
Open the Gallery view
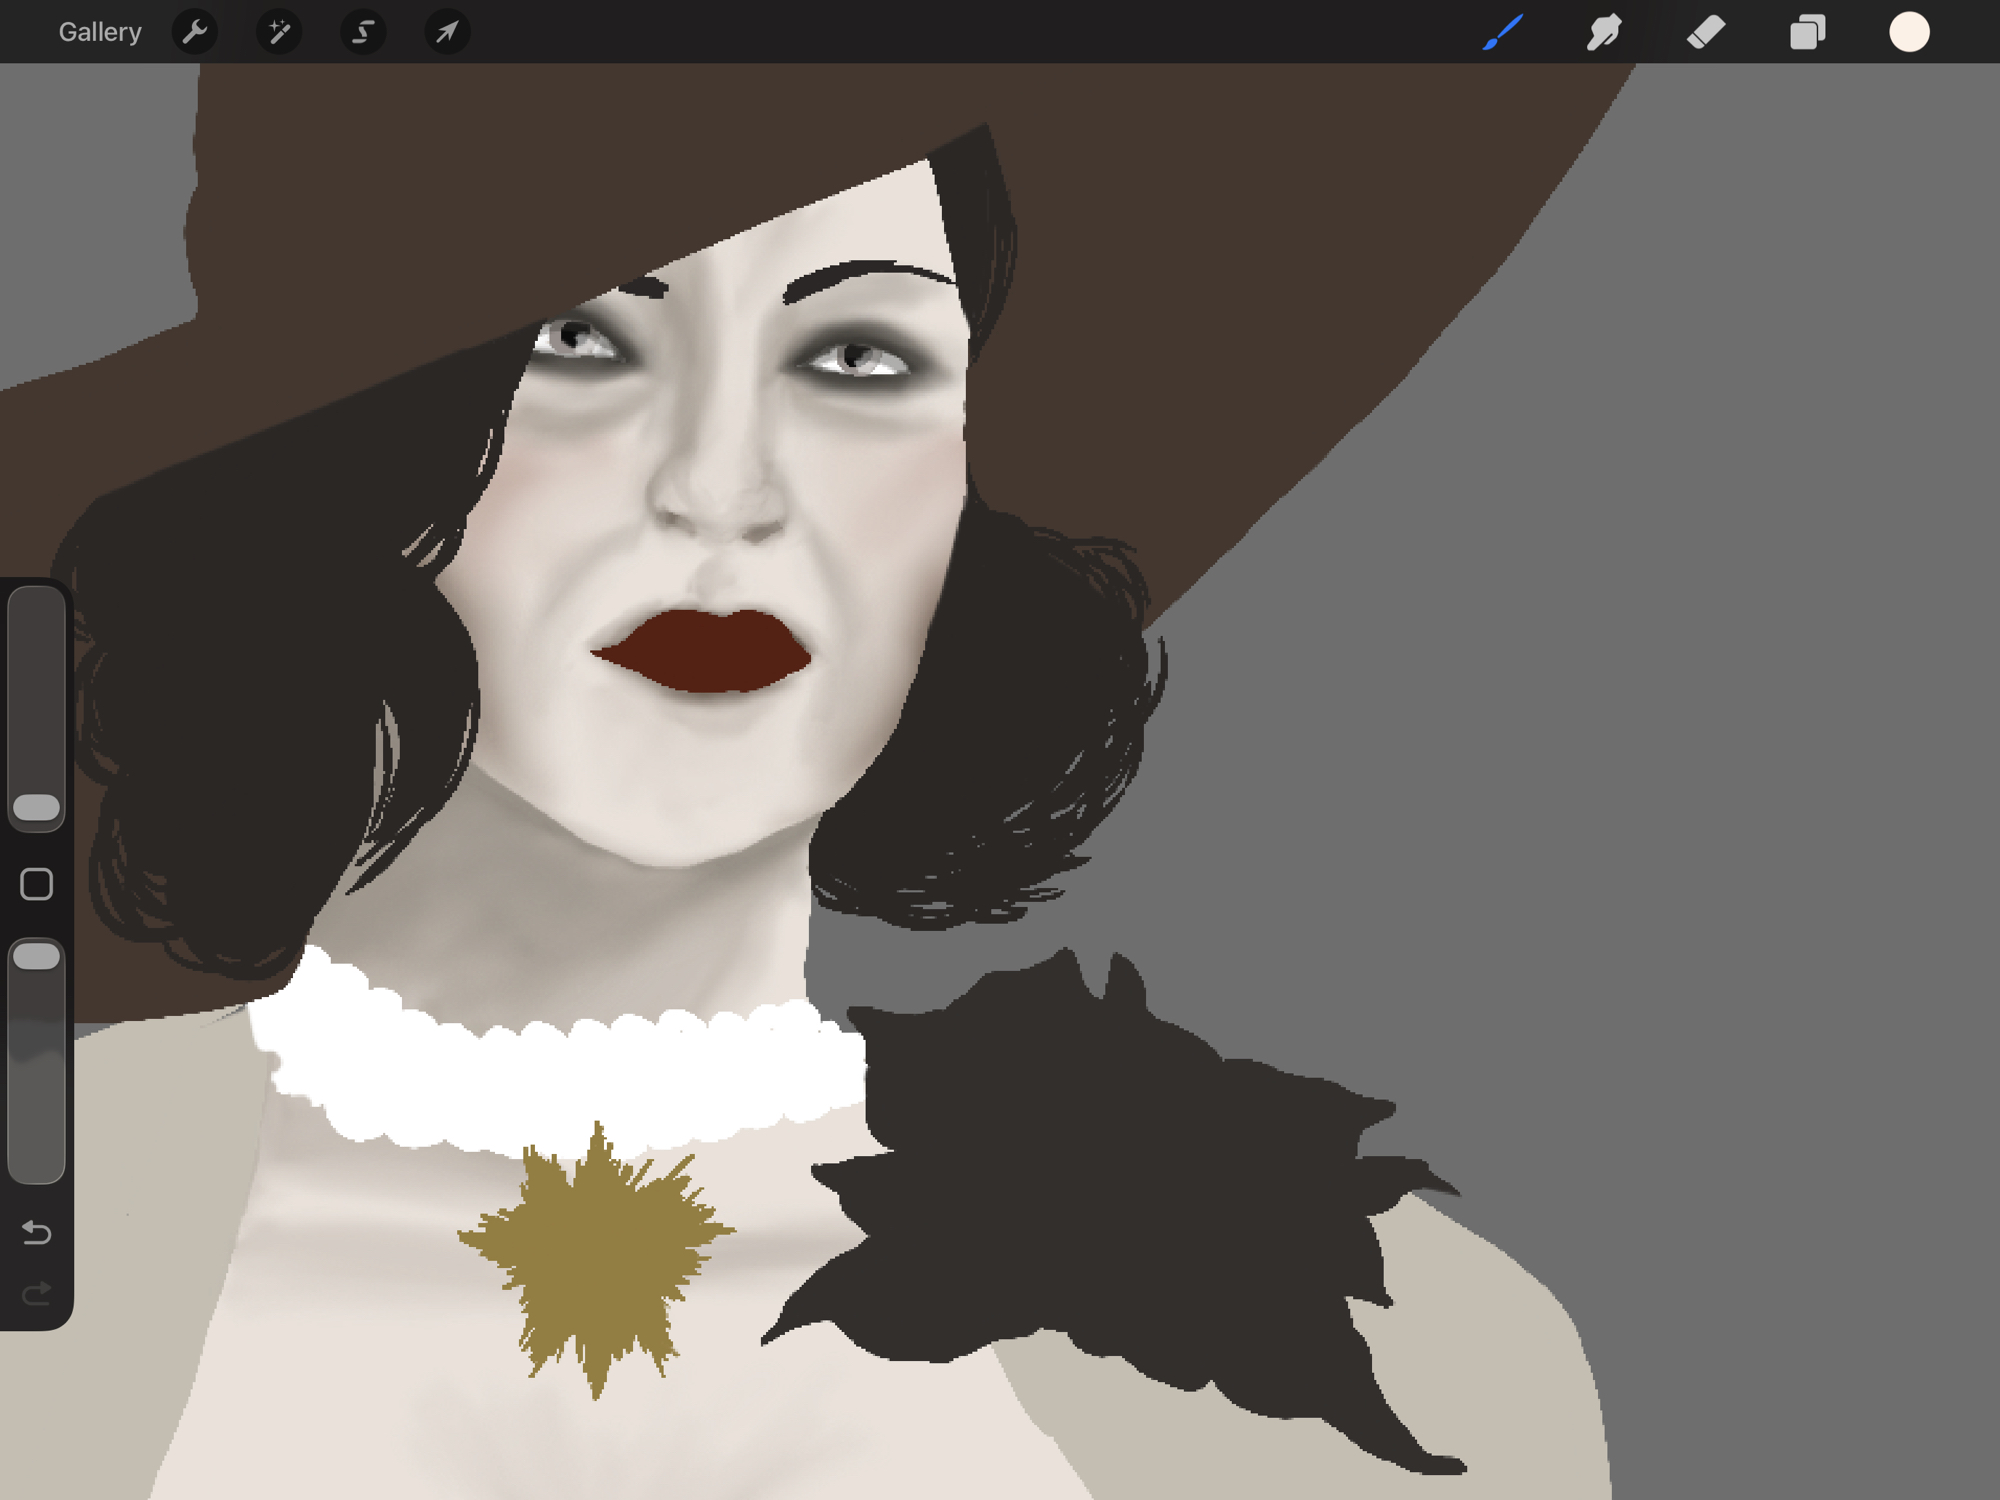(x=99, y=32)
